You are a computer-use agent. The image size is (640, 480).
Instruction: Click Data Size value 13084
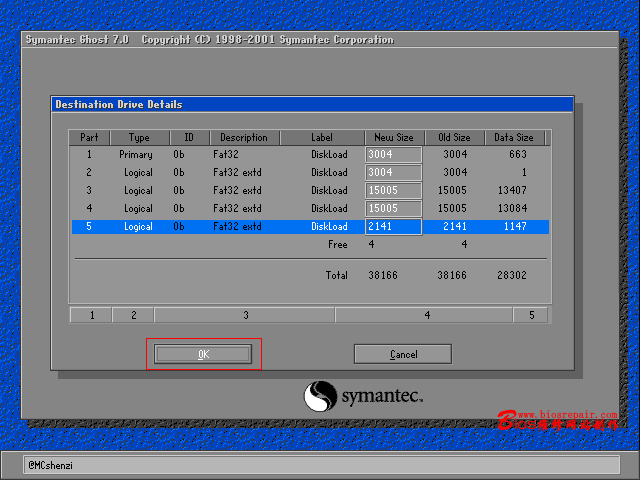[512, 208]
